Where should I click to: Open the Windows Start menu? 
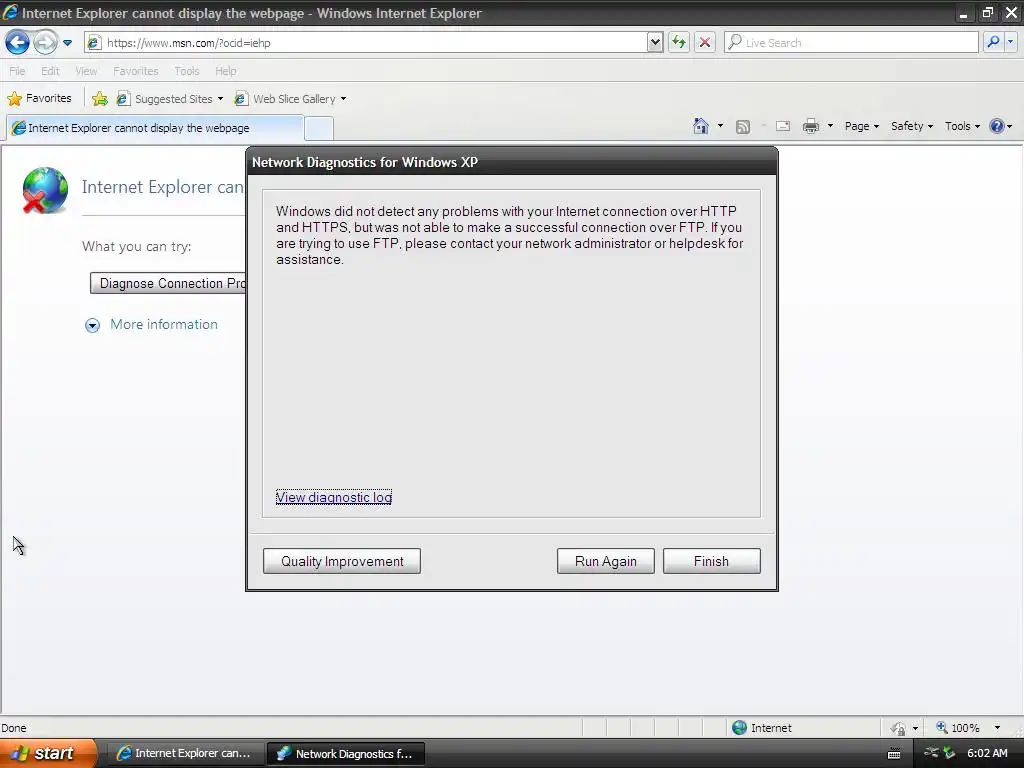pyautogui.click(x=48, y=753)
